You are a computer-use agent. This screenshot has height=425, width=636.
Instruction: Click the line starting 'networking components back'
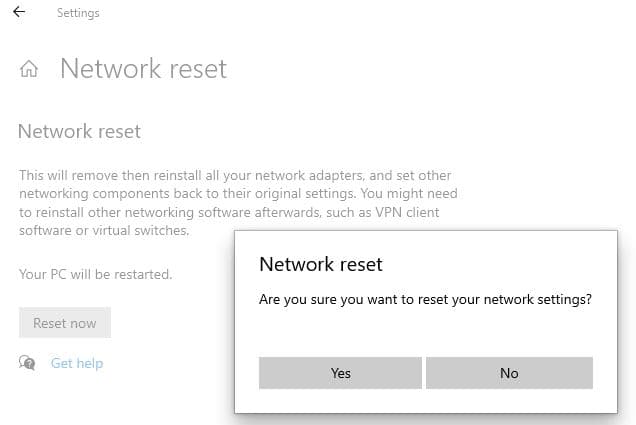237,194
